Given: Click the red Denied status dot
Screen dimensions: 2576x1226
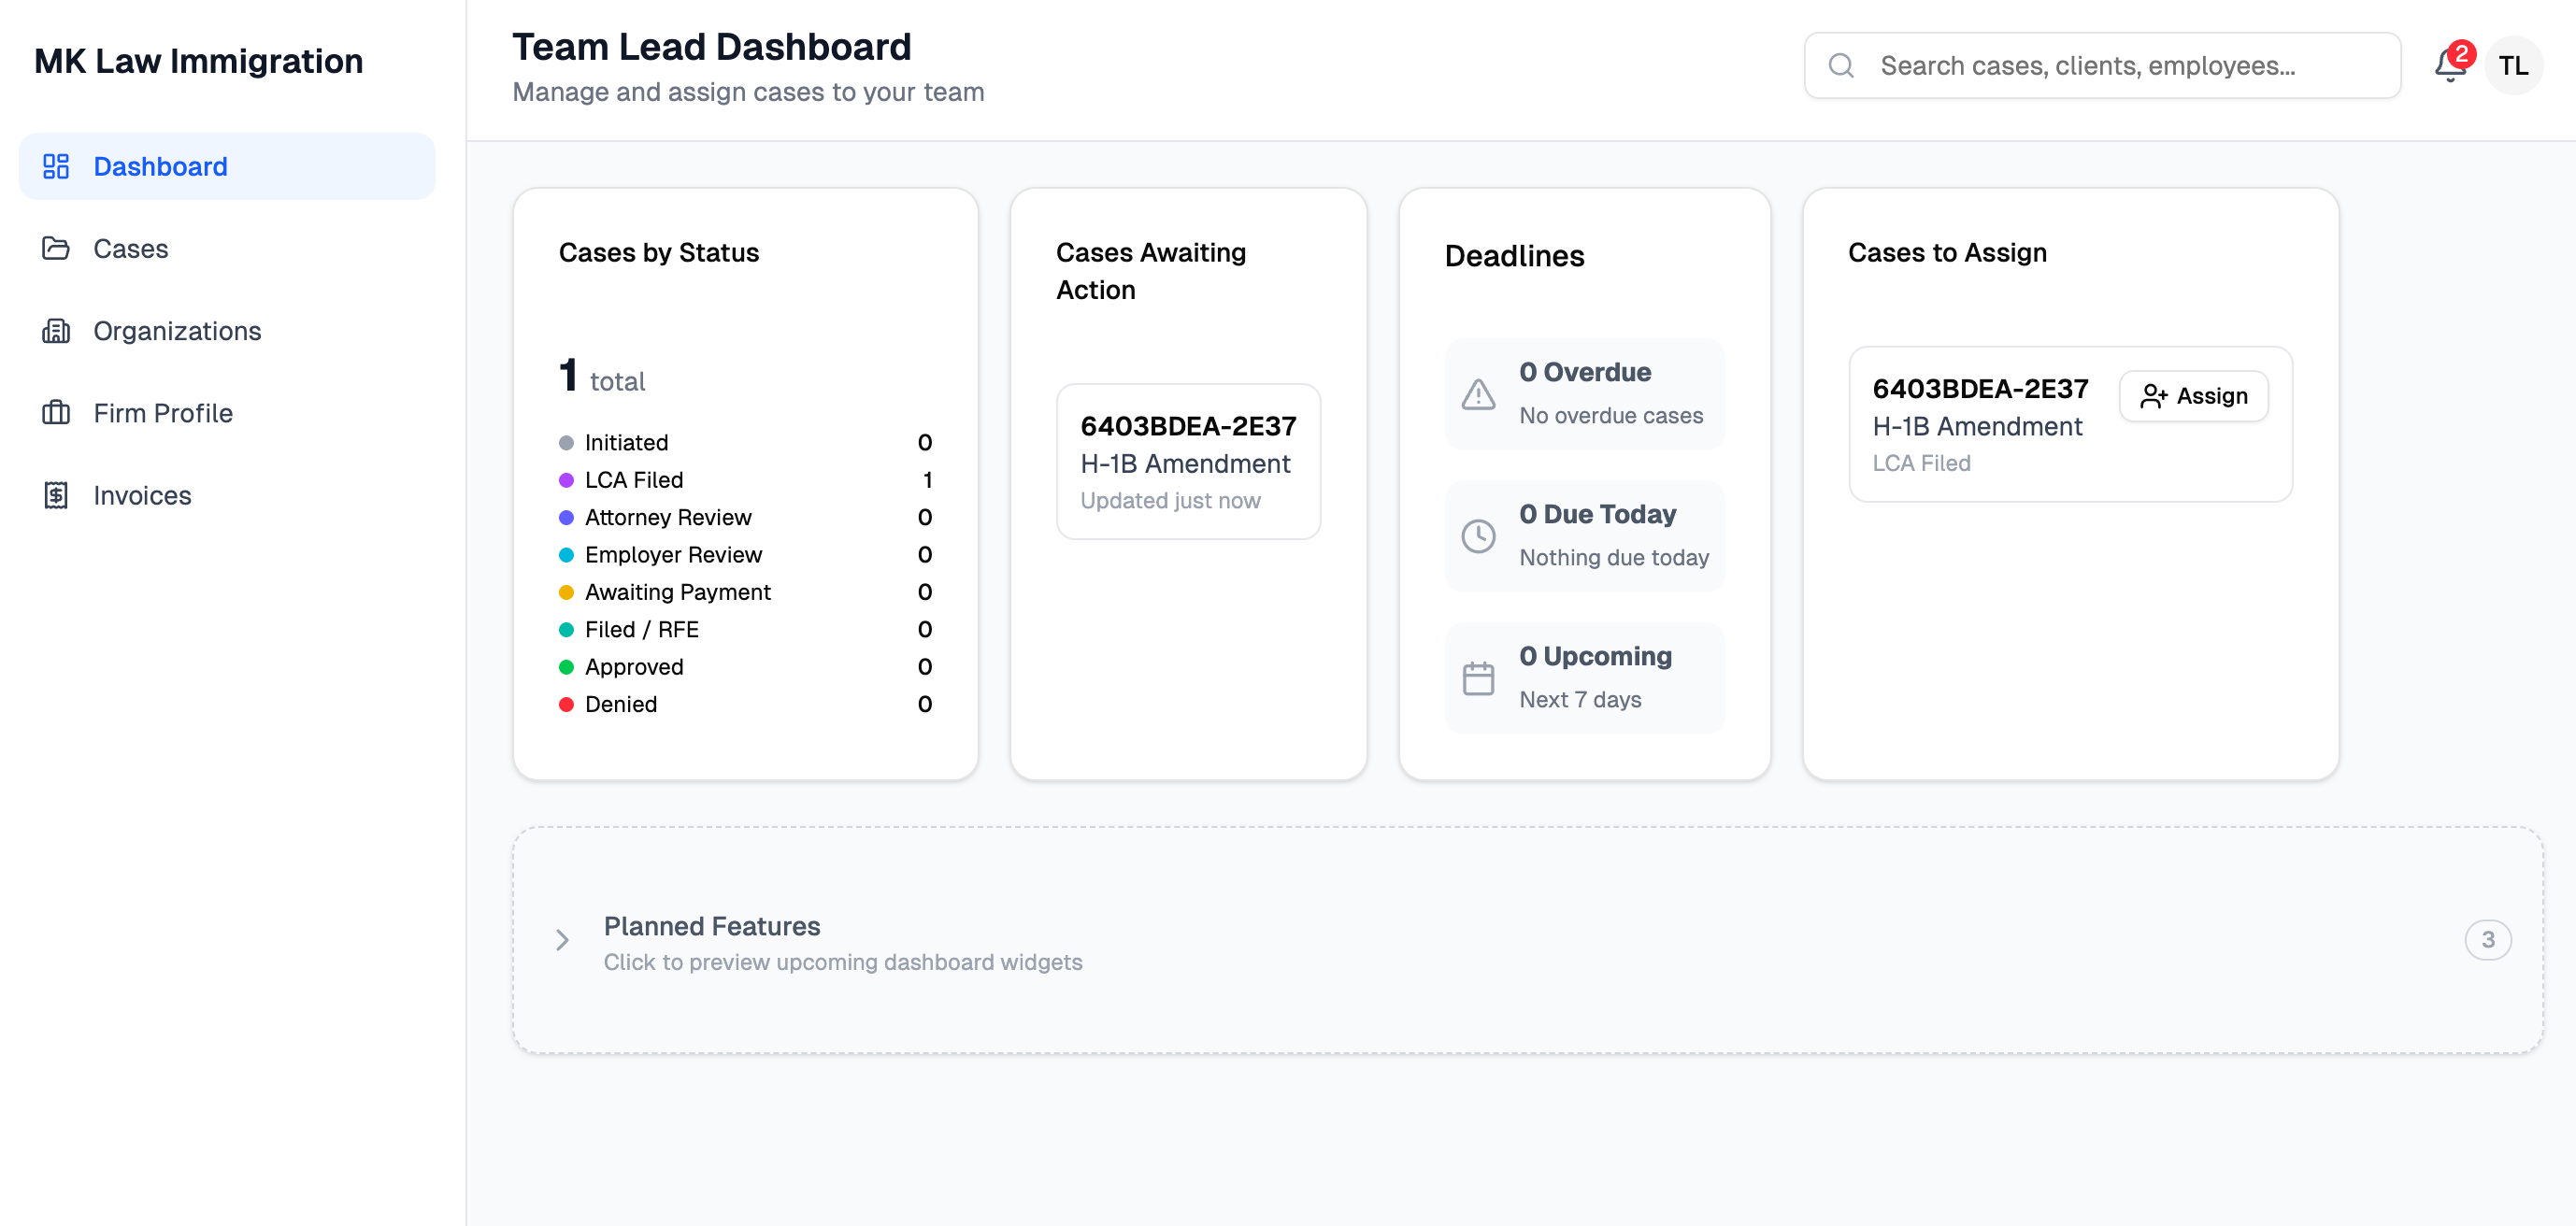Looking at the screenshot, I should 566,704.
